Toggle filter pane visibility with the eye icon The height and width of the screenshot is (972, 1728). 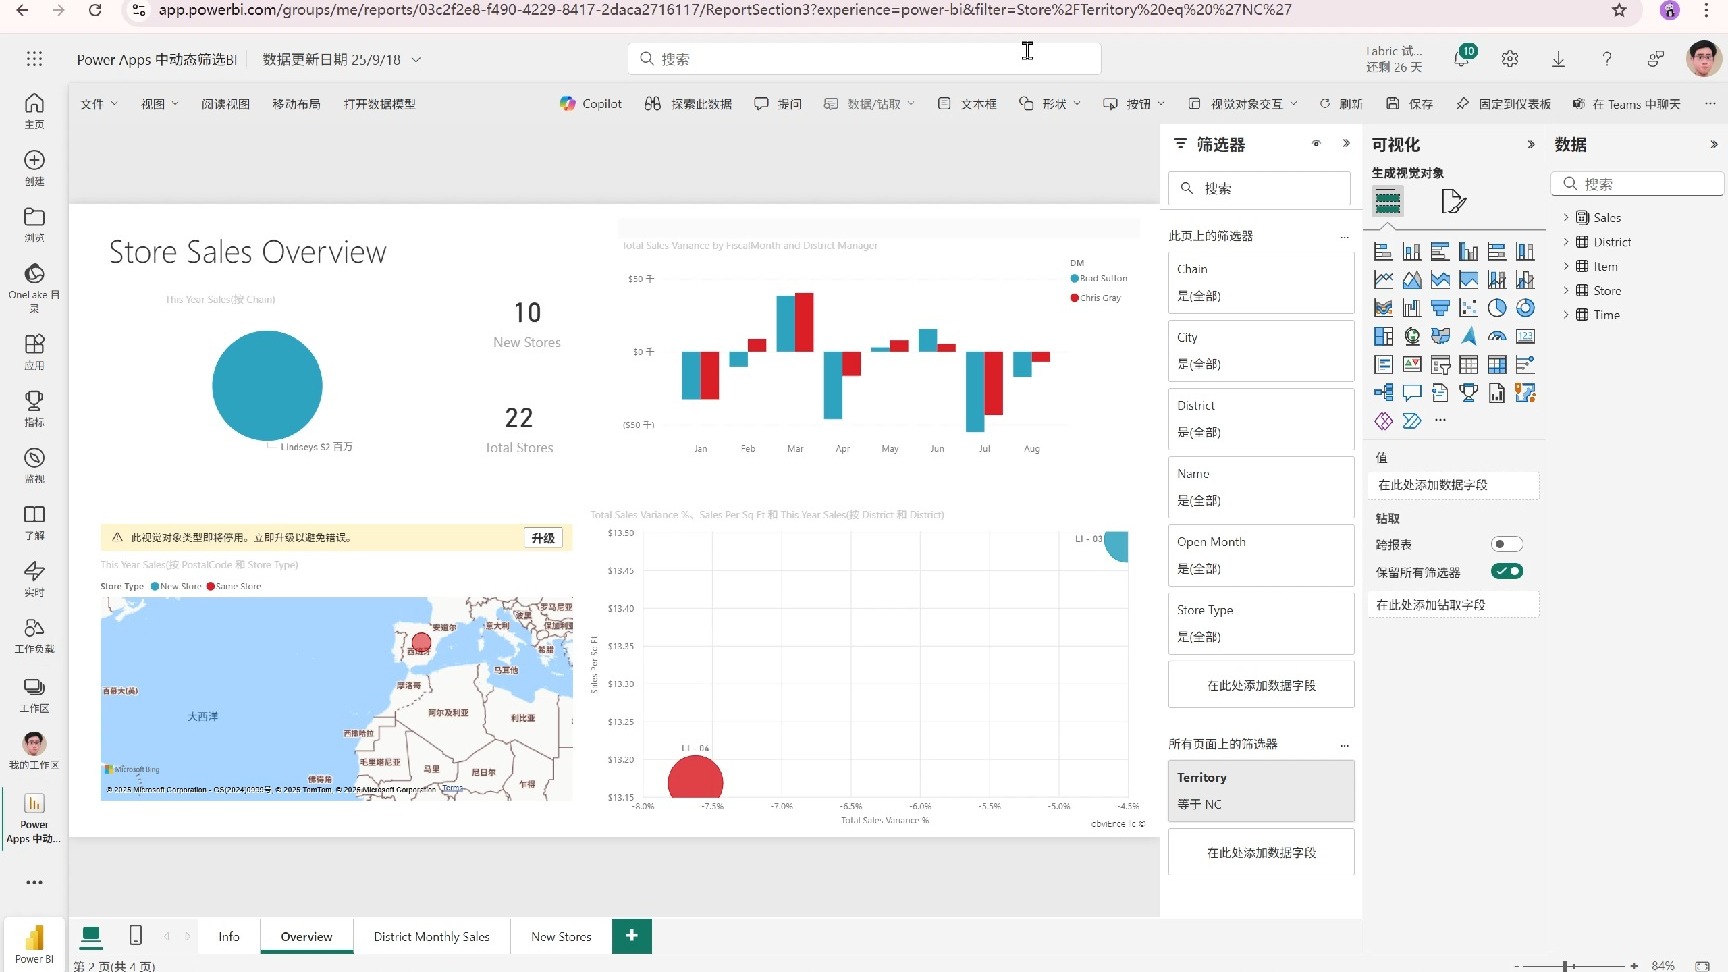coord(1316,144)
